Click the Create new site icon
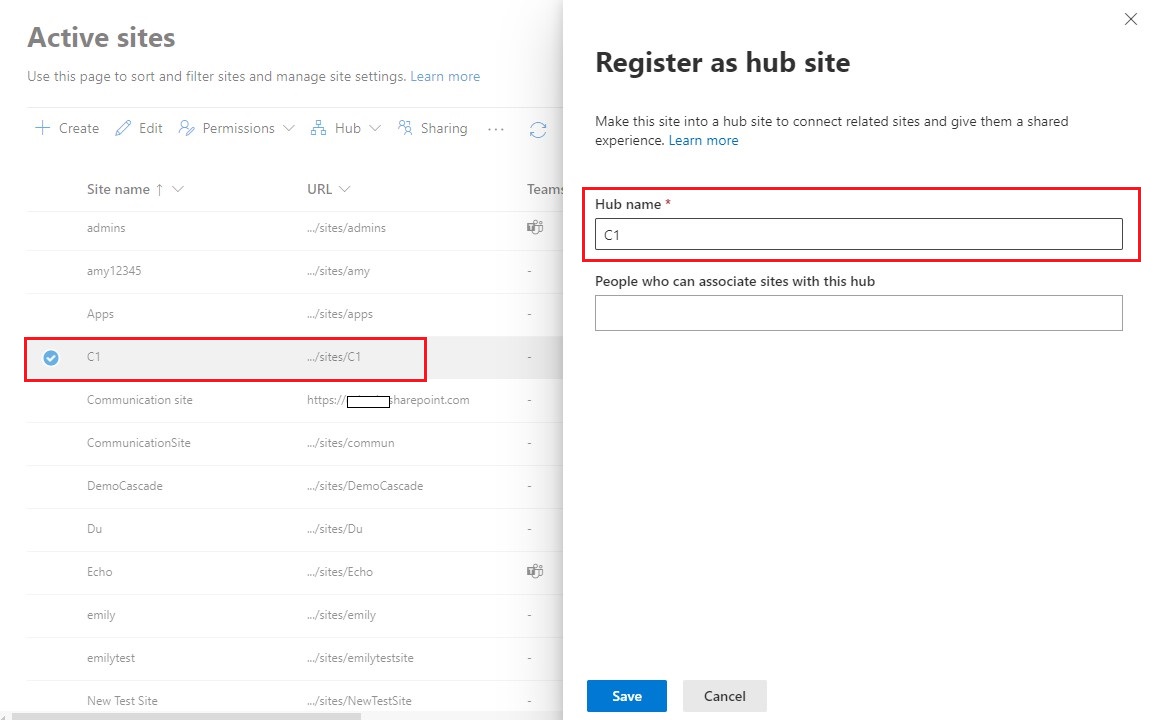This screenshot has height=720, width=1155. click(42, 128)
